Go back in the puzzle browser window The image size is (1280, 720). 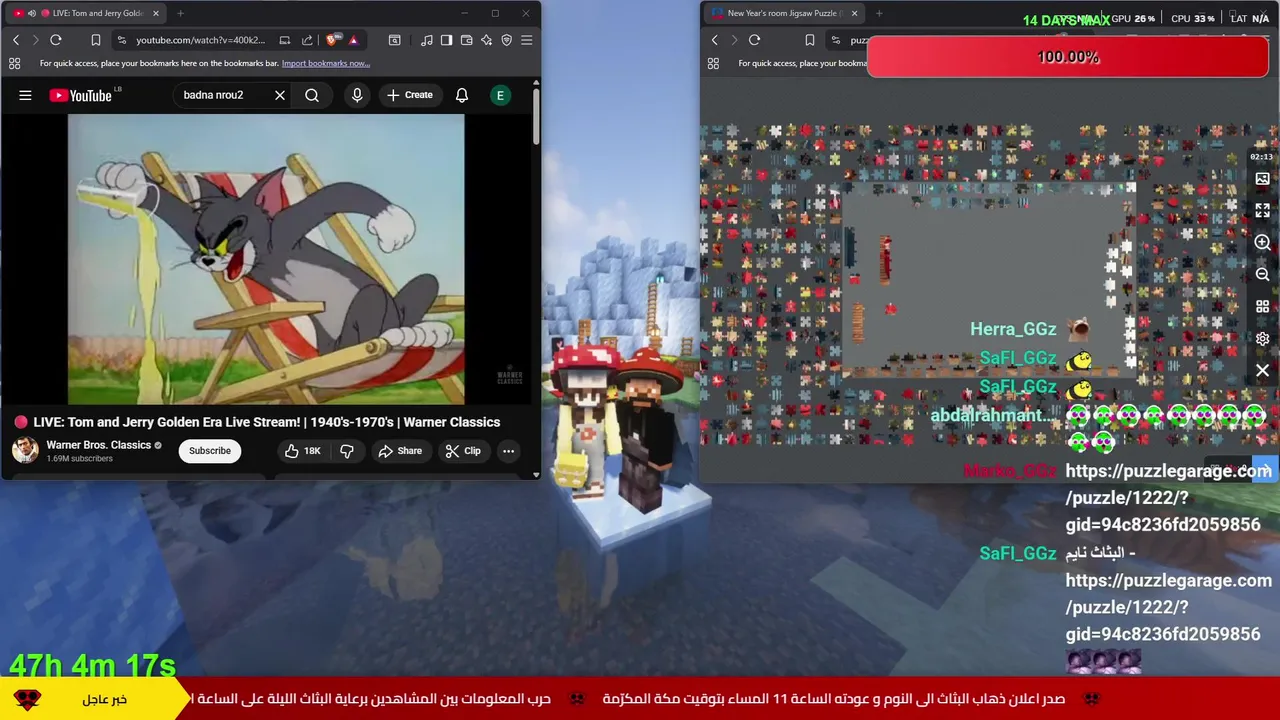point(714,40)
